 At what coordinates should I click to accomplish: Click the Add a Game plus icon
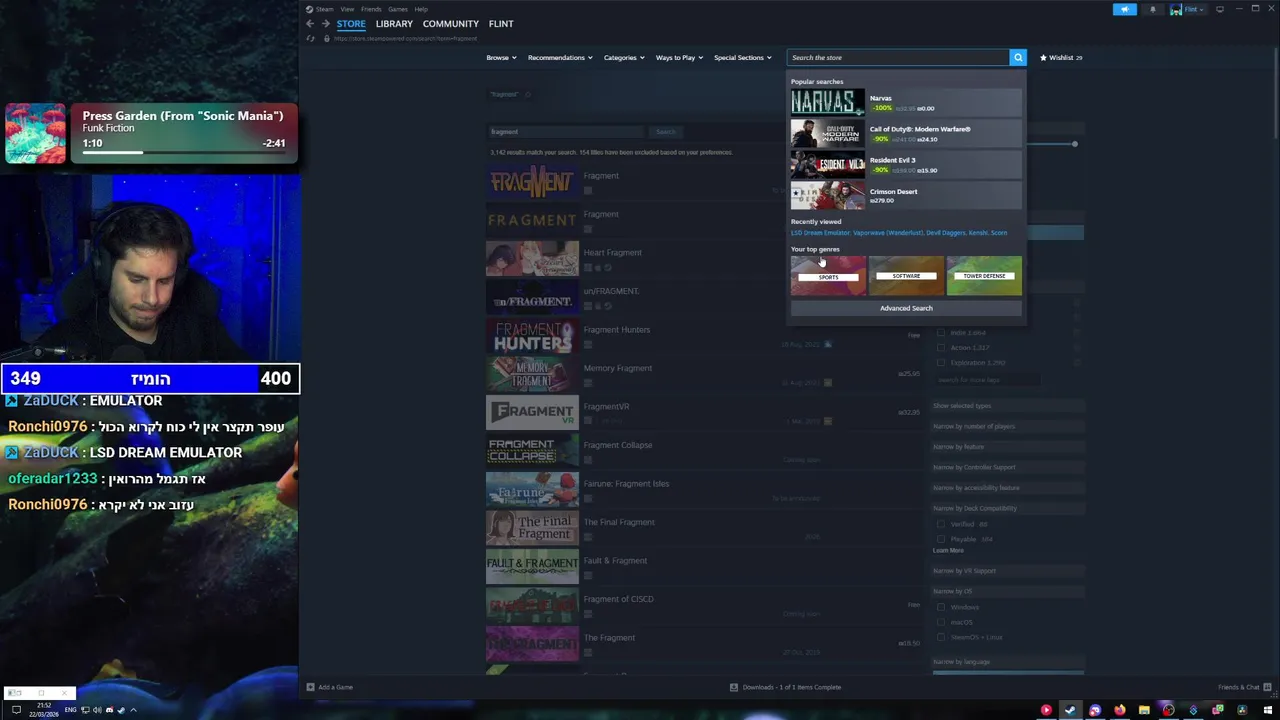click(310, 687)
